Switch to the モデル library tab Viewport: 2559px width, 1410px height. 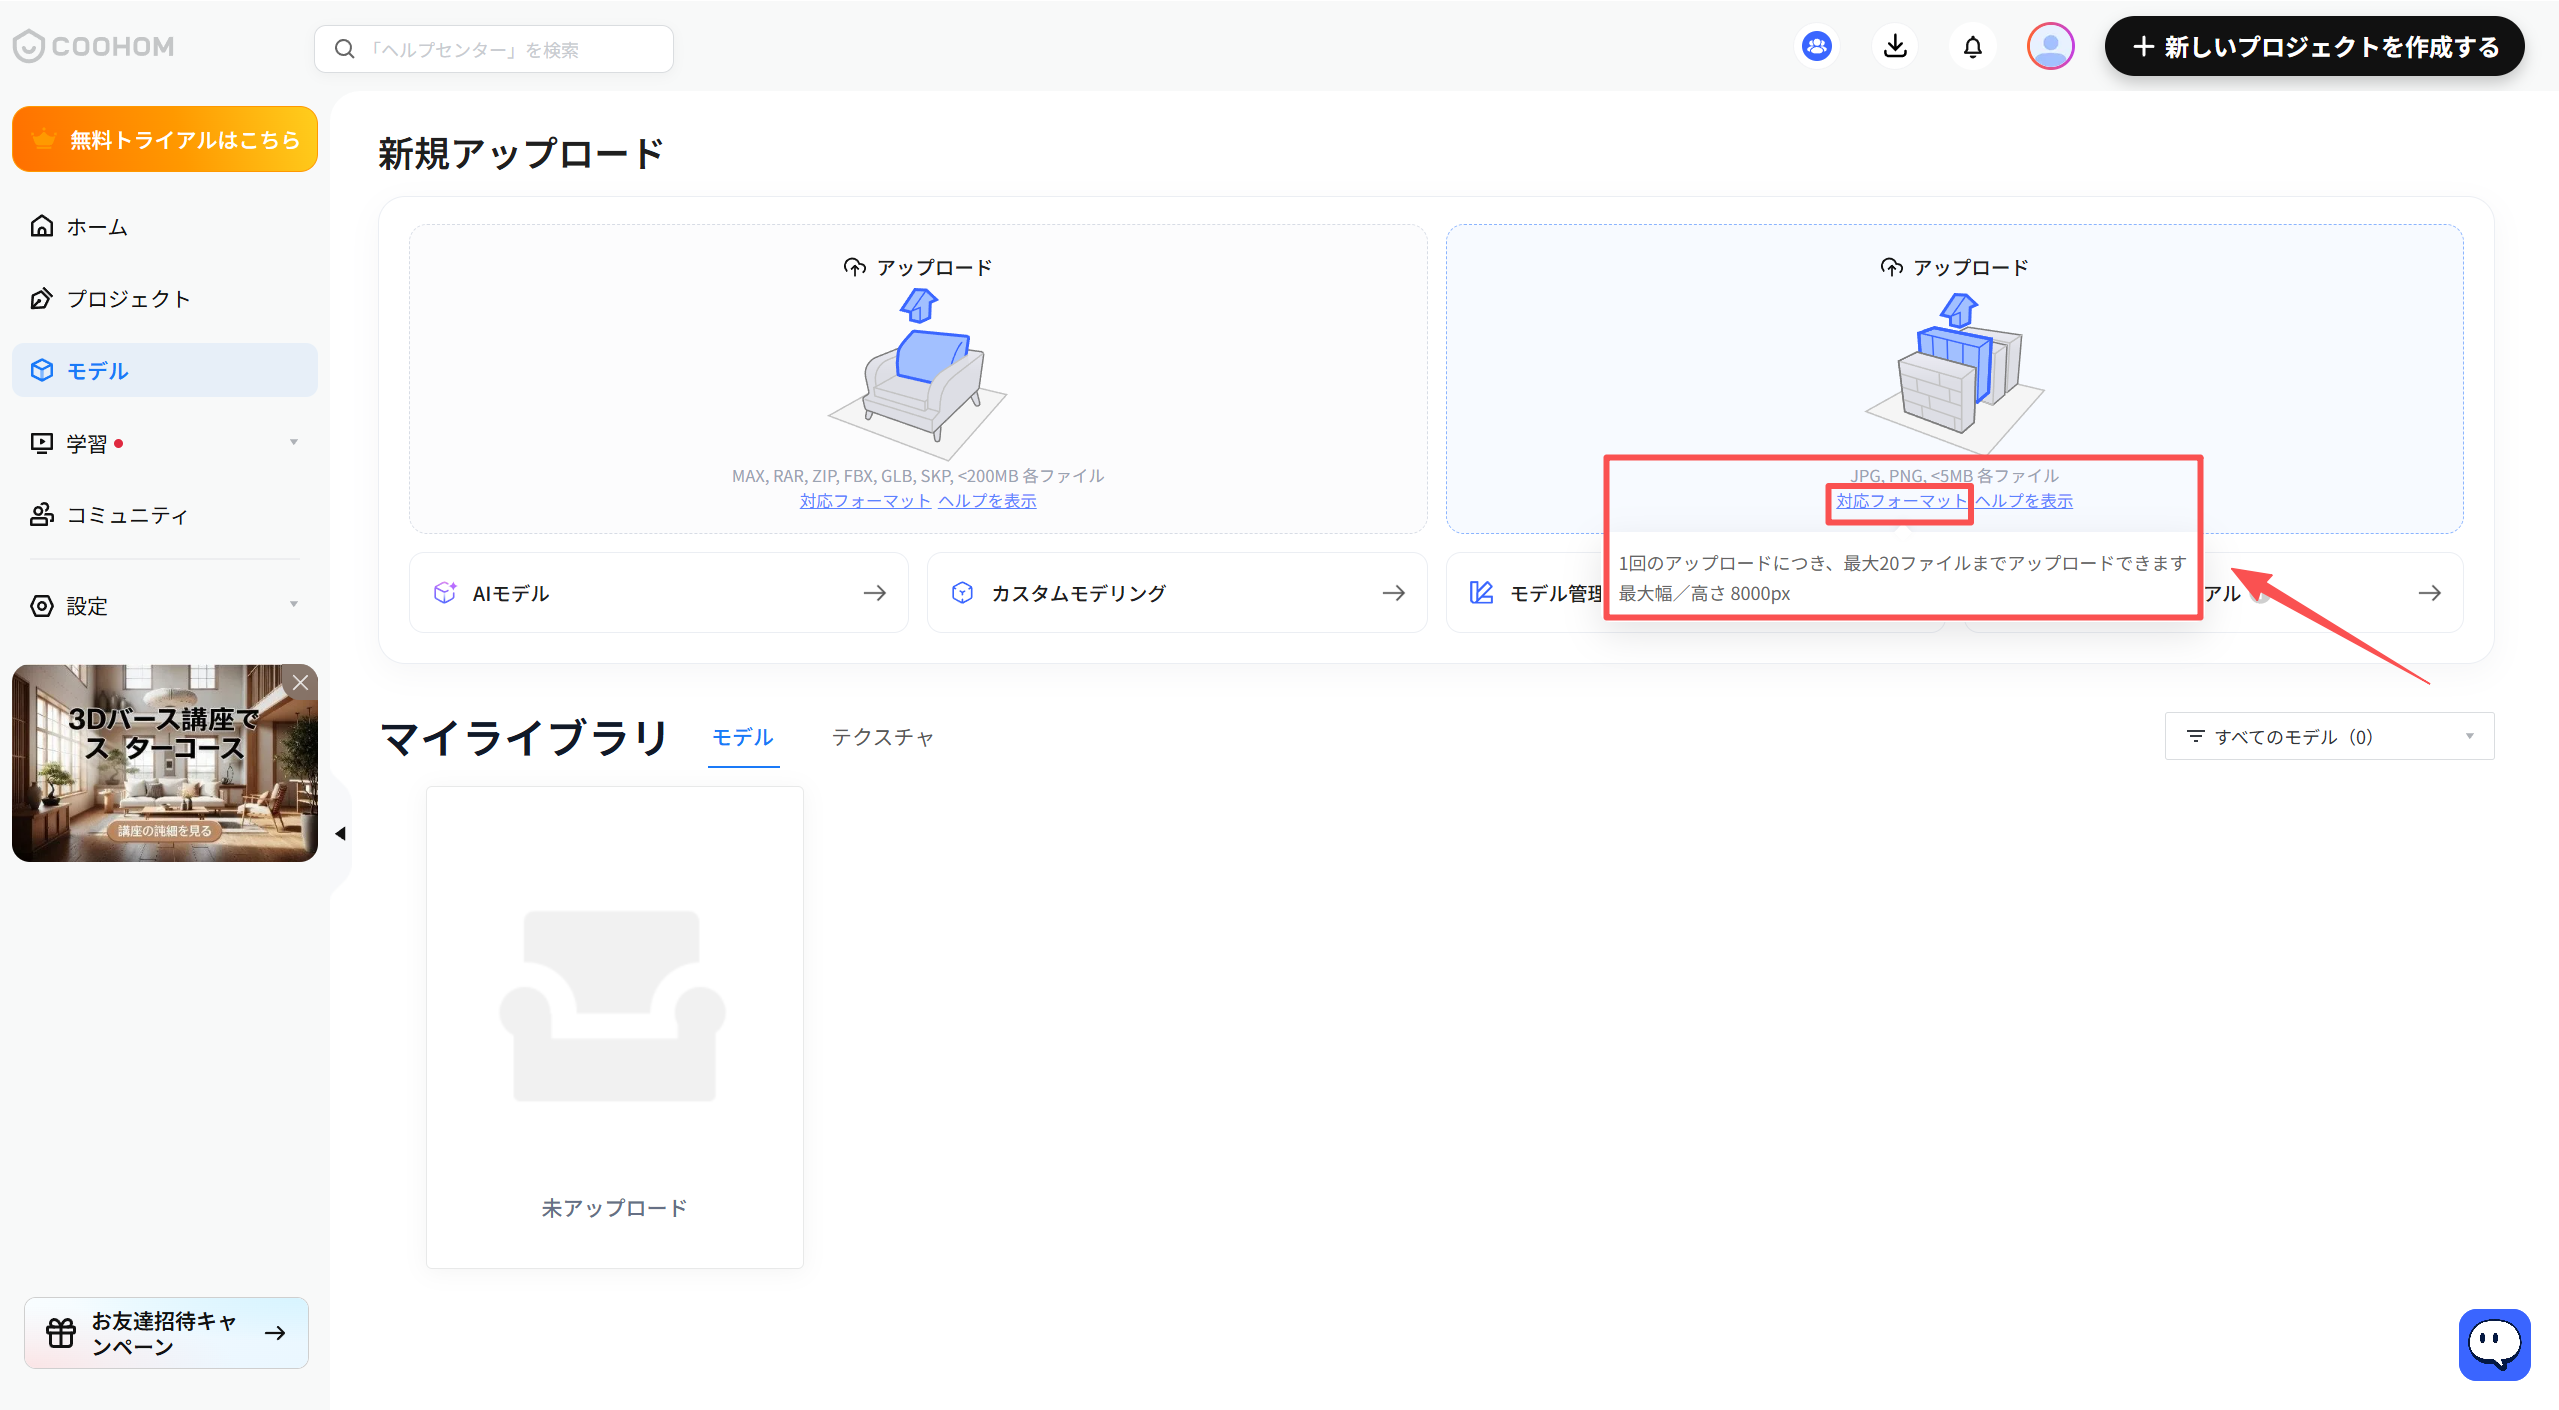point(742,738)
